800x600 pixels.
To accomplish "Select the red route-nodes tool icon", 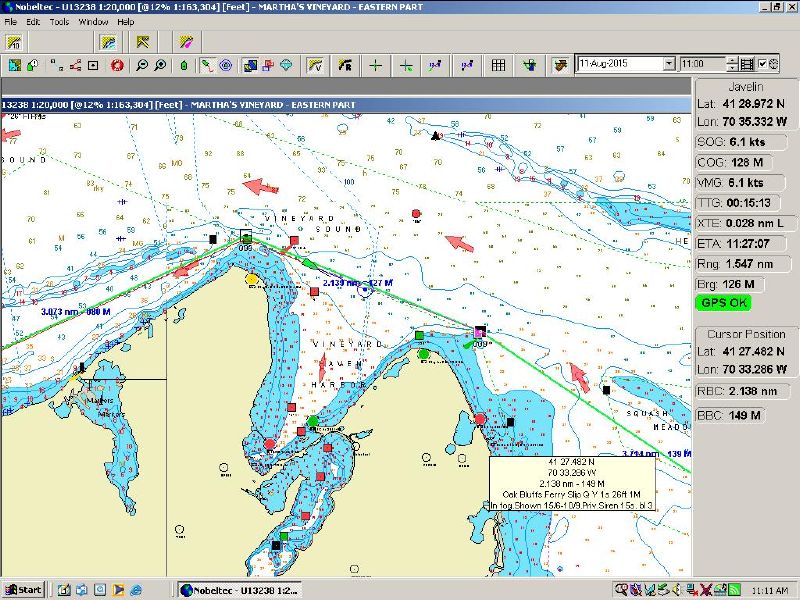I will (75, 65).
